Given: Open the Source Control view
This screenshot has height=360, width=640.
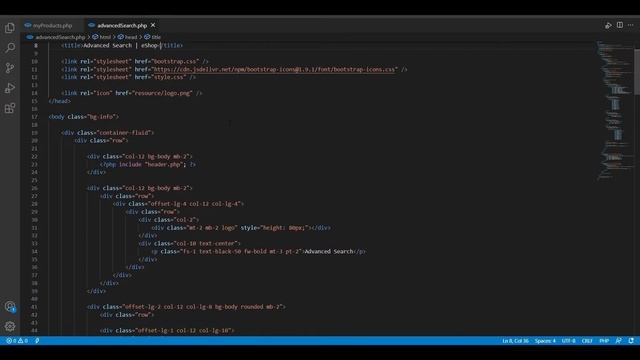Looking at the screenshot, I should coord(10,68).
